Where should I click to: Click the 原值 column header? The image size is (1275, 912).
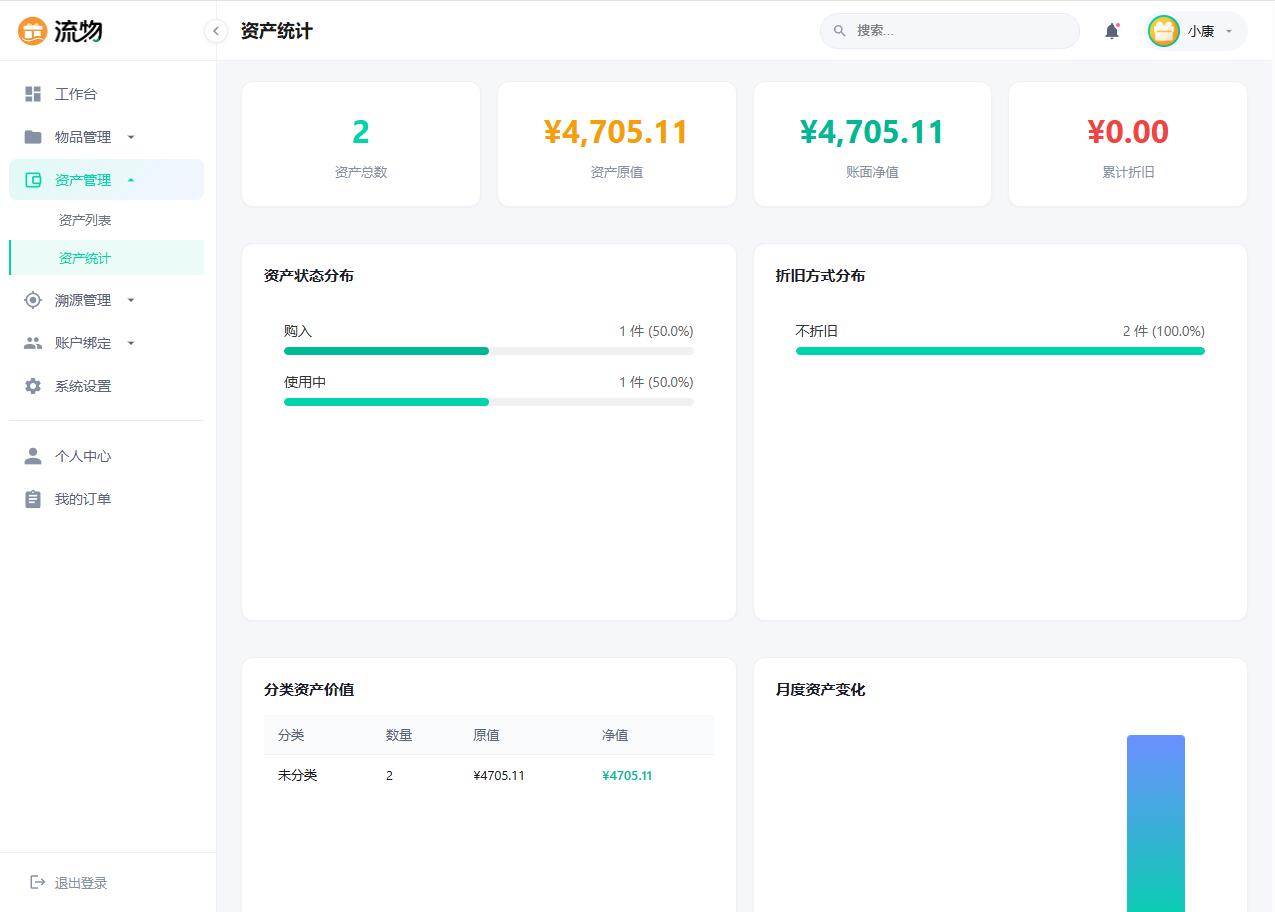click(x=486, y=735)
